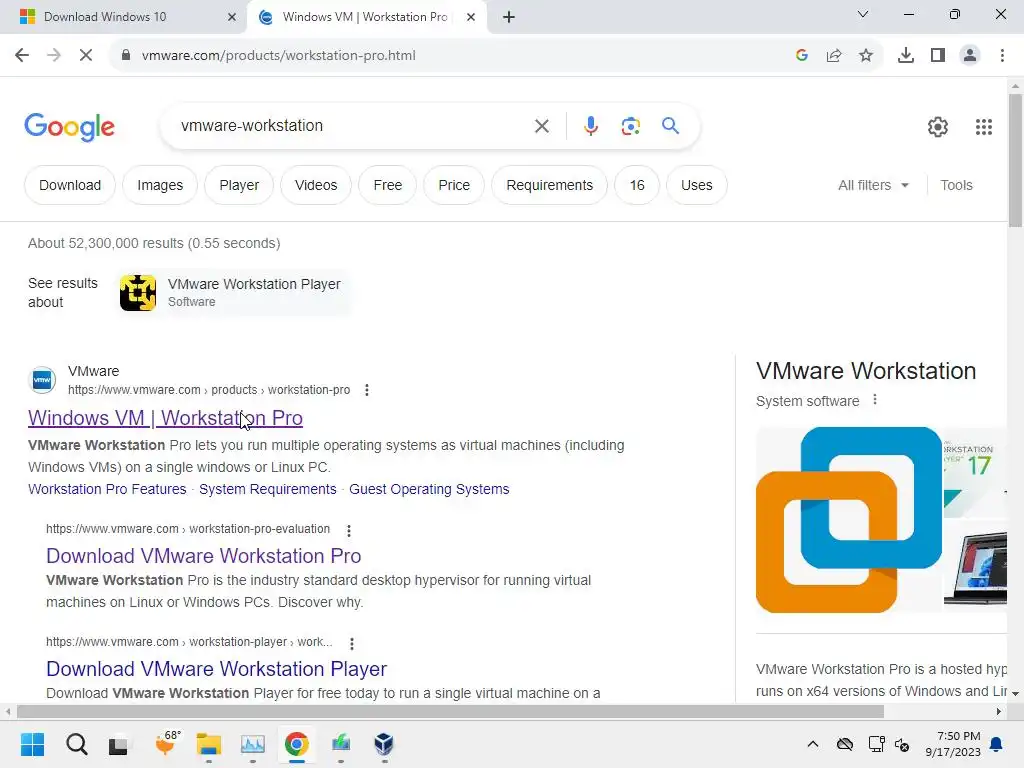Click inside the Google search field
This screenshot has height=768, width=1024.
pyautogui.click(x=353, y=126)
